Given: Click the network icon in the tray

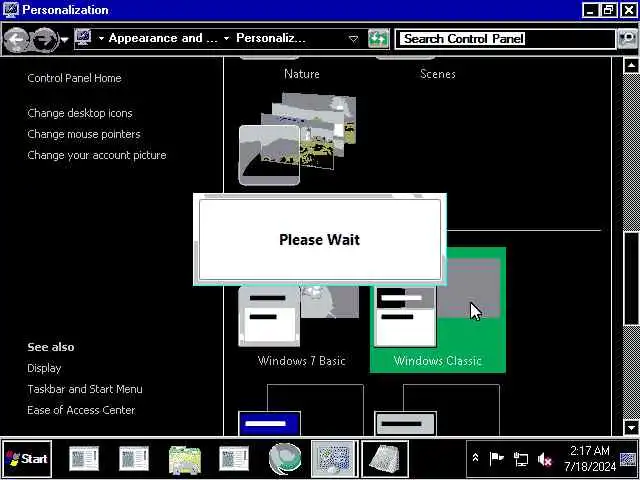Looking at the screenshot, I should (521, 460).
